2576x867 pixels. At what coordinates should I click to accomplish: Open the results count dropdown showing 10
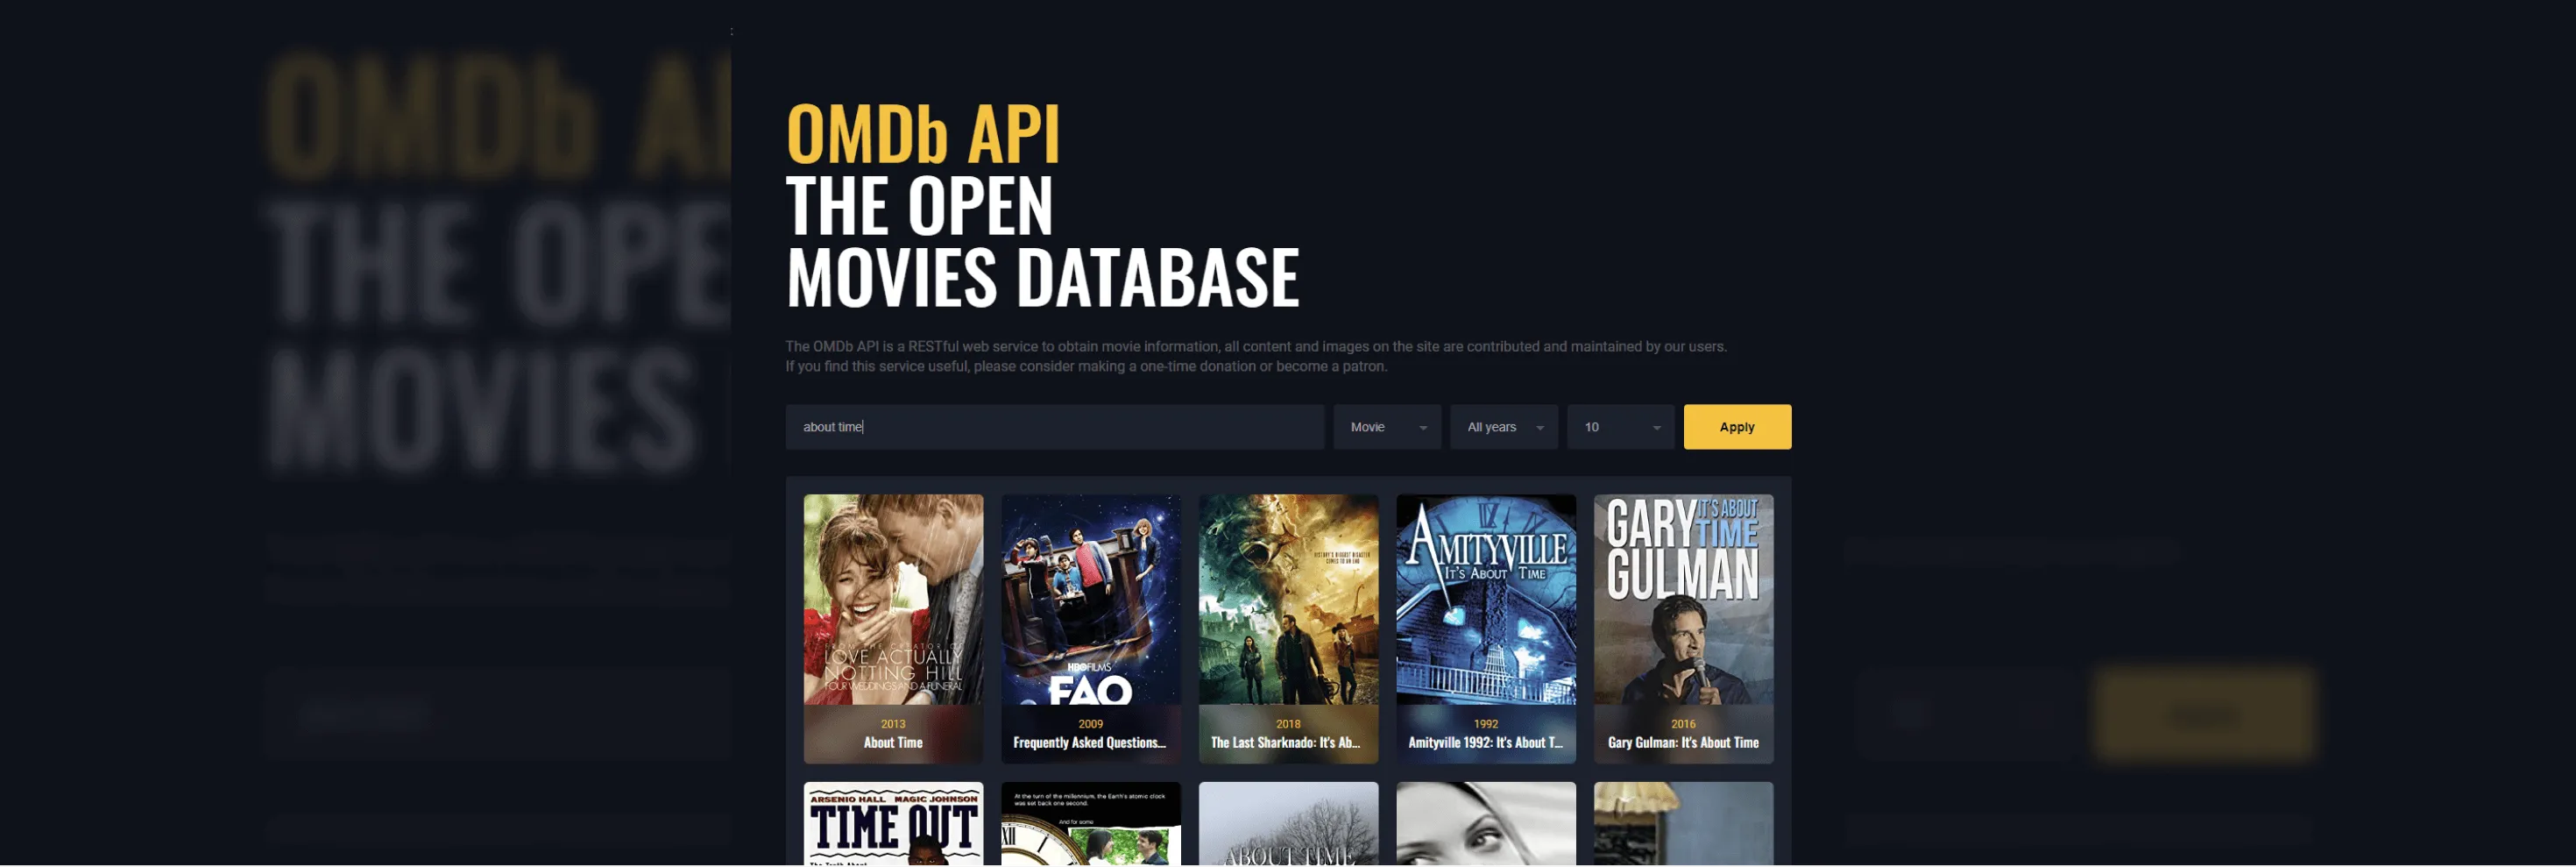point(1620,427)
